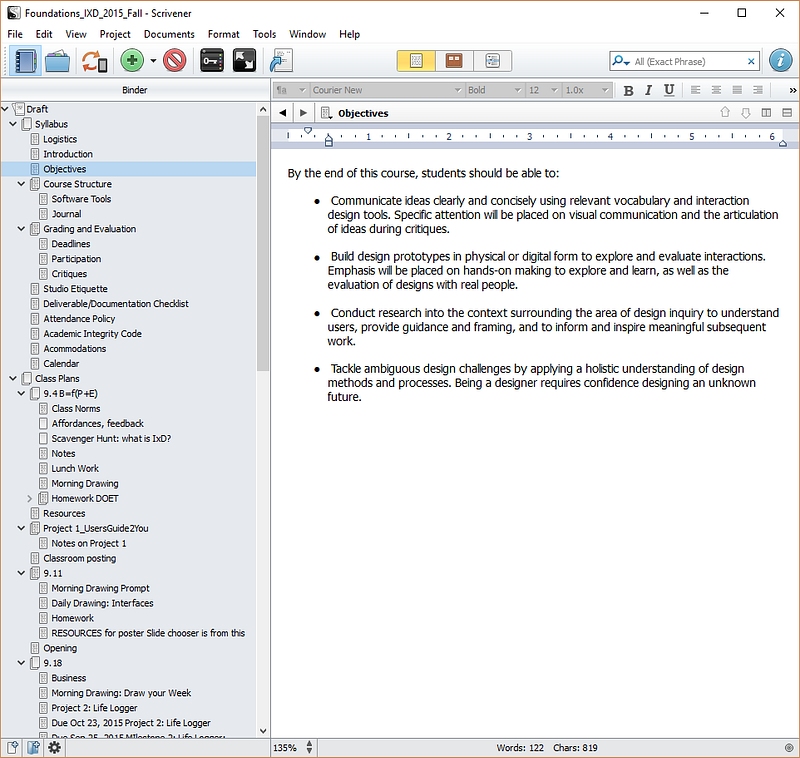Toggle Bold formatting button
The height and width of the screenshot is (758, 800).
click(x=629, y=90)
